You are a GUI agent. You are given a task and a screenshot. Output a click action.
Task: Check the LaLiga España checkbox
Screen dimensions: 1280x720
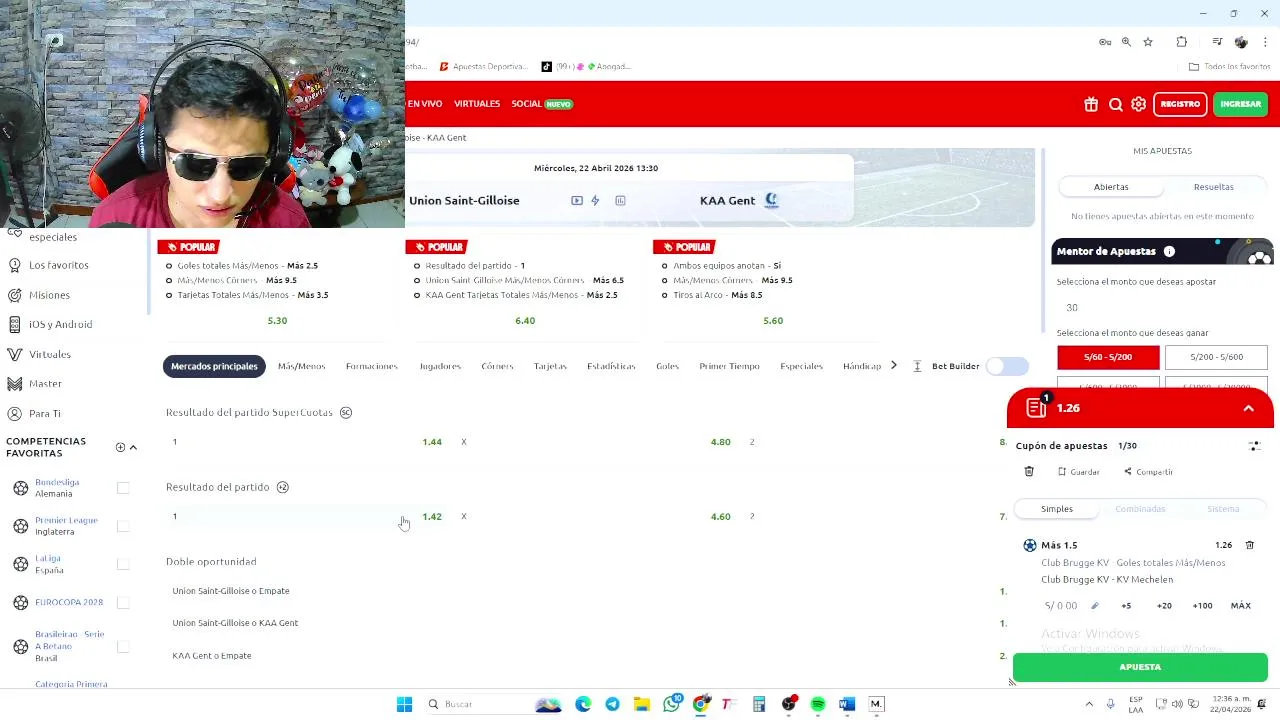point(123,564)
